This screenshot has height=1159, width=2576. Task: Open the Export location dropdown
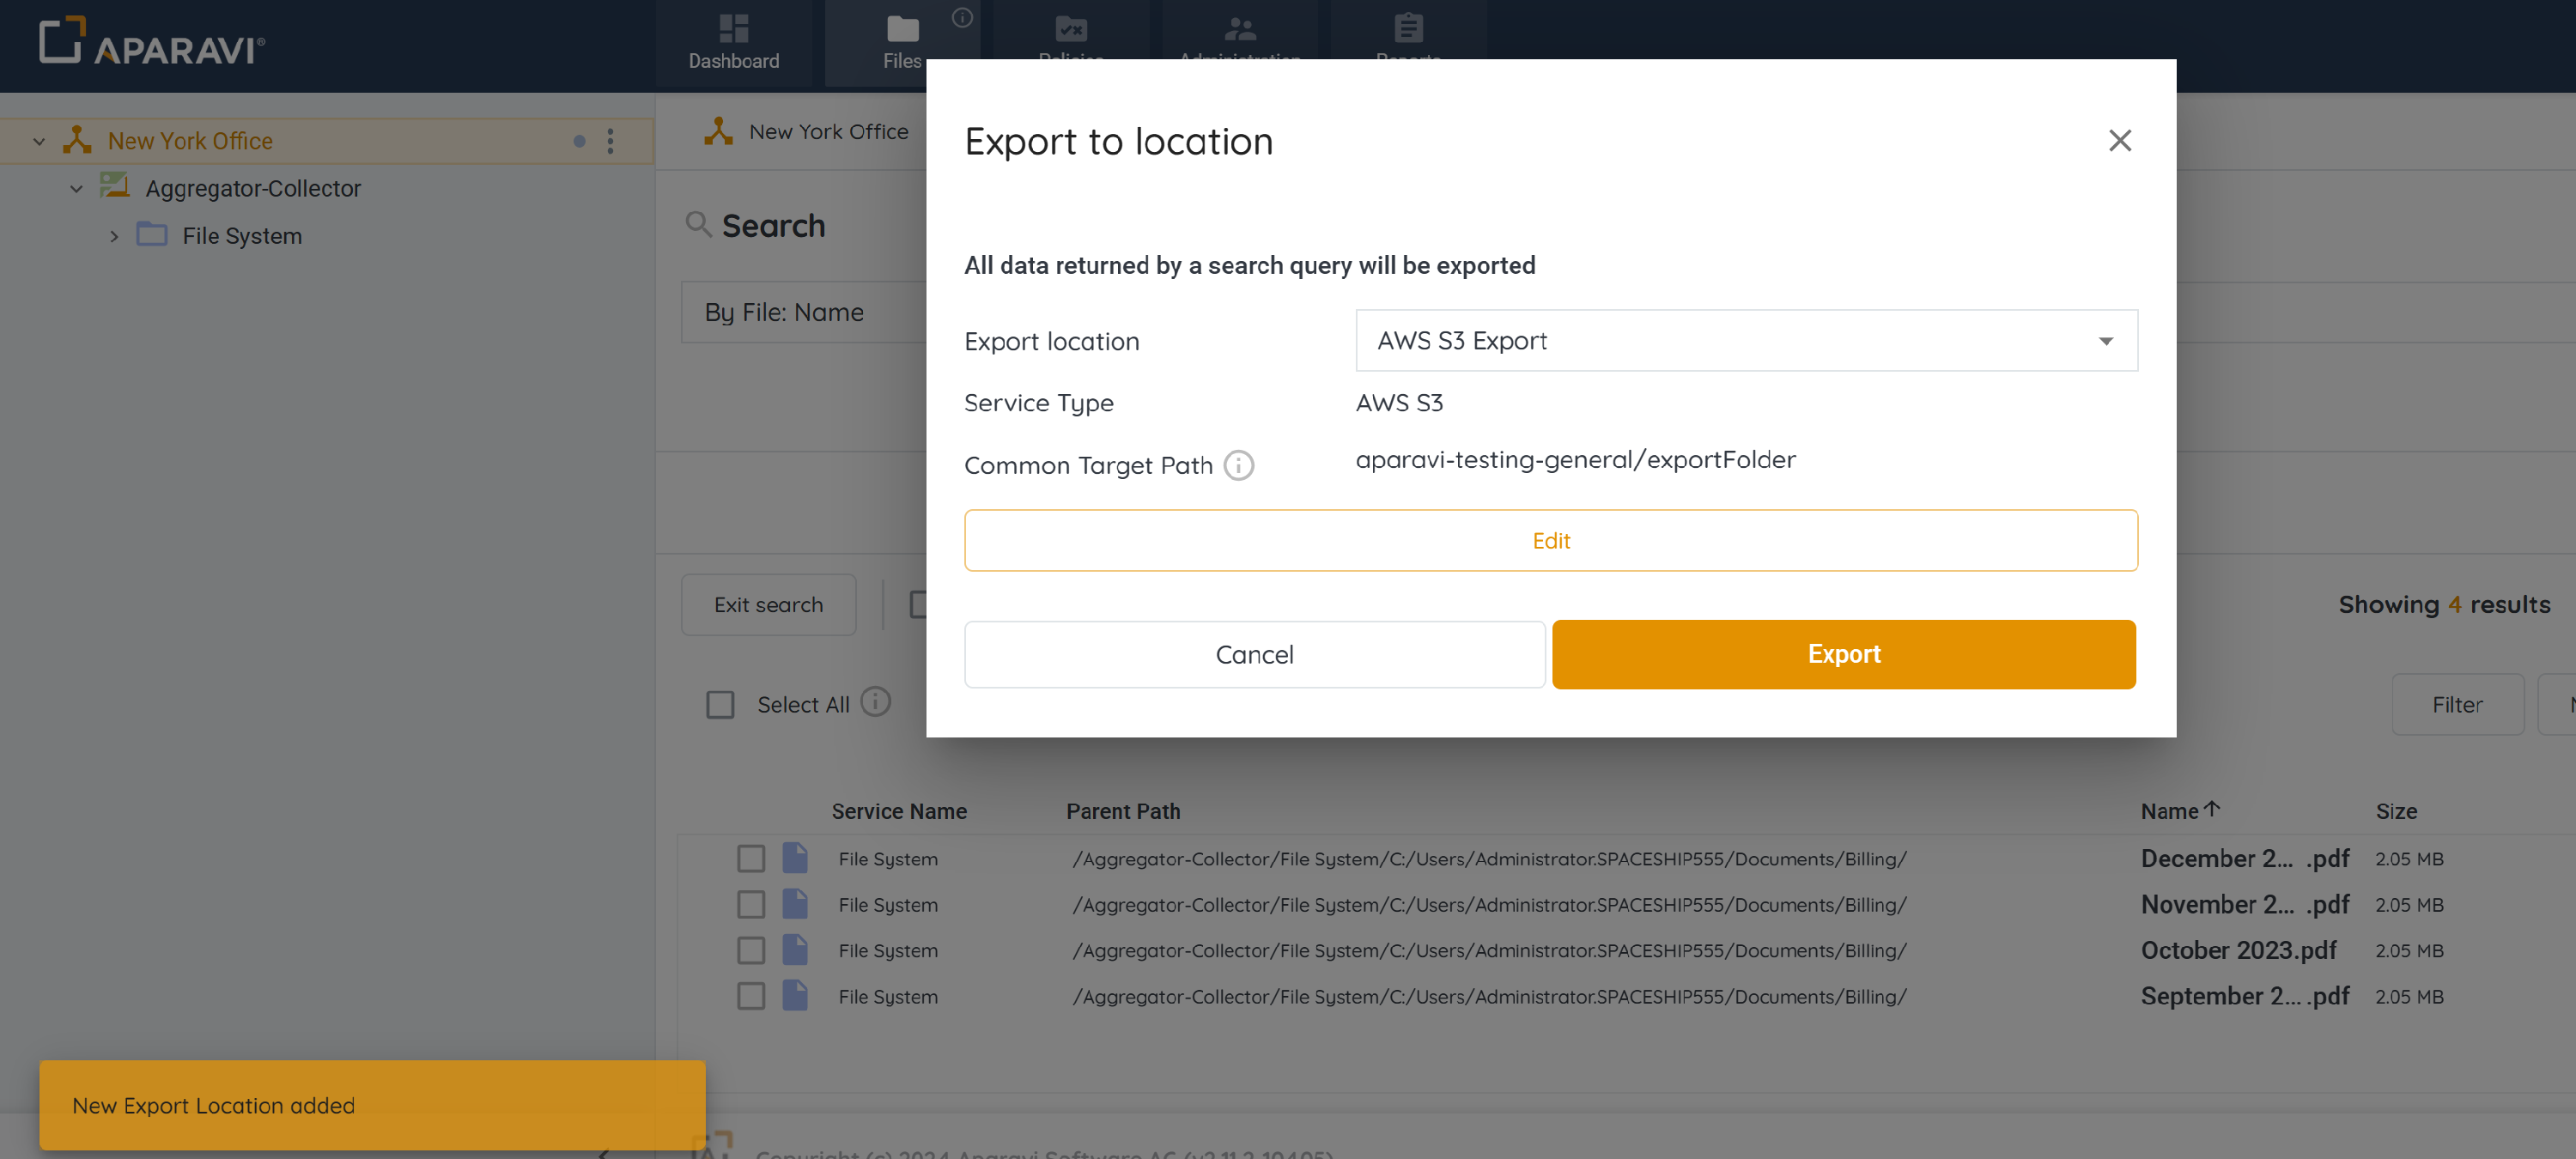click(1745, 340)
